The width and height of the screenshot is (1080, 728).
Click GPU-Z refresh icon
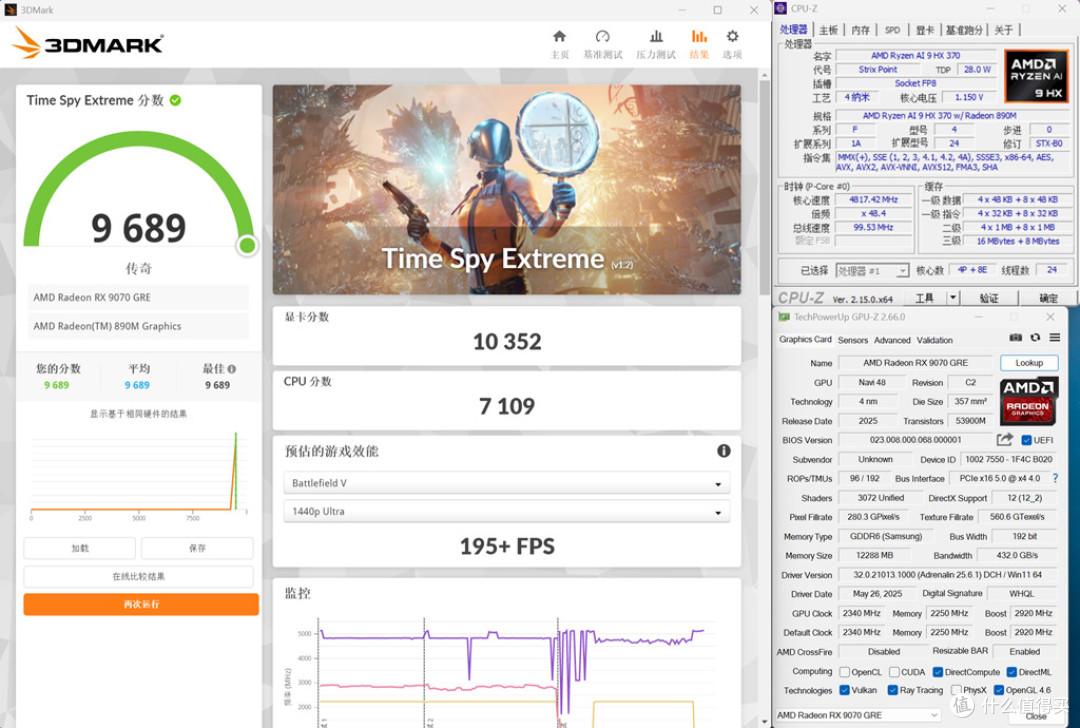click(x=1035, y=337)
